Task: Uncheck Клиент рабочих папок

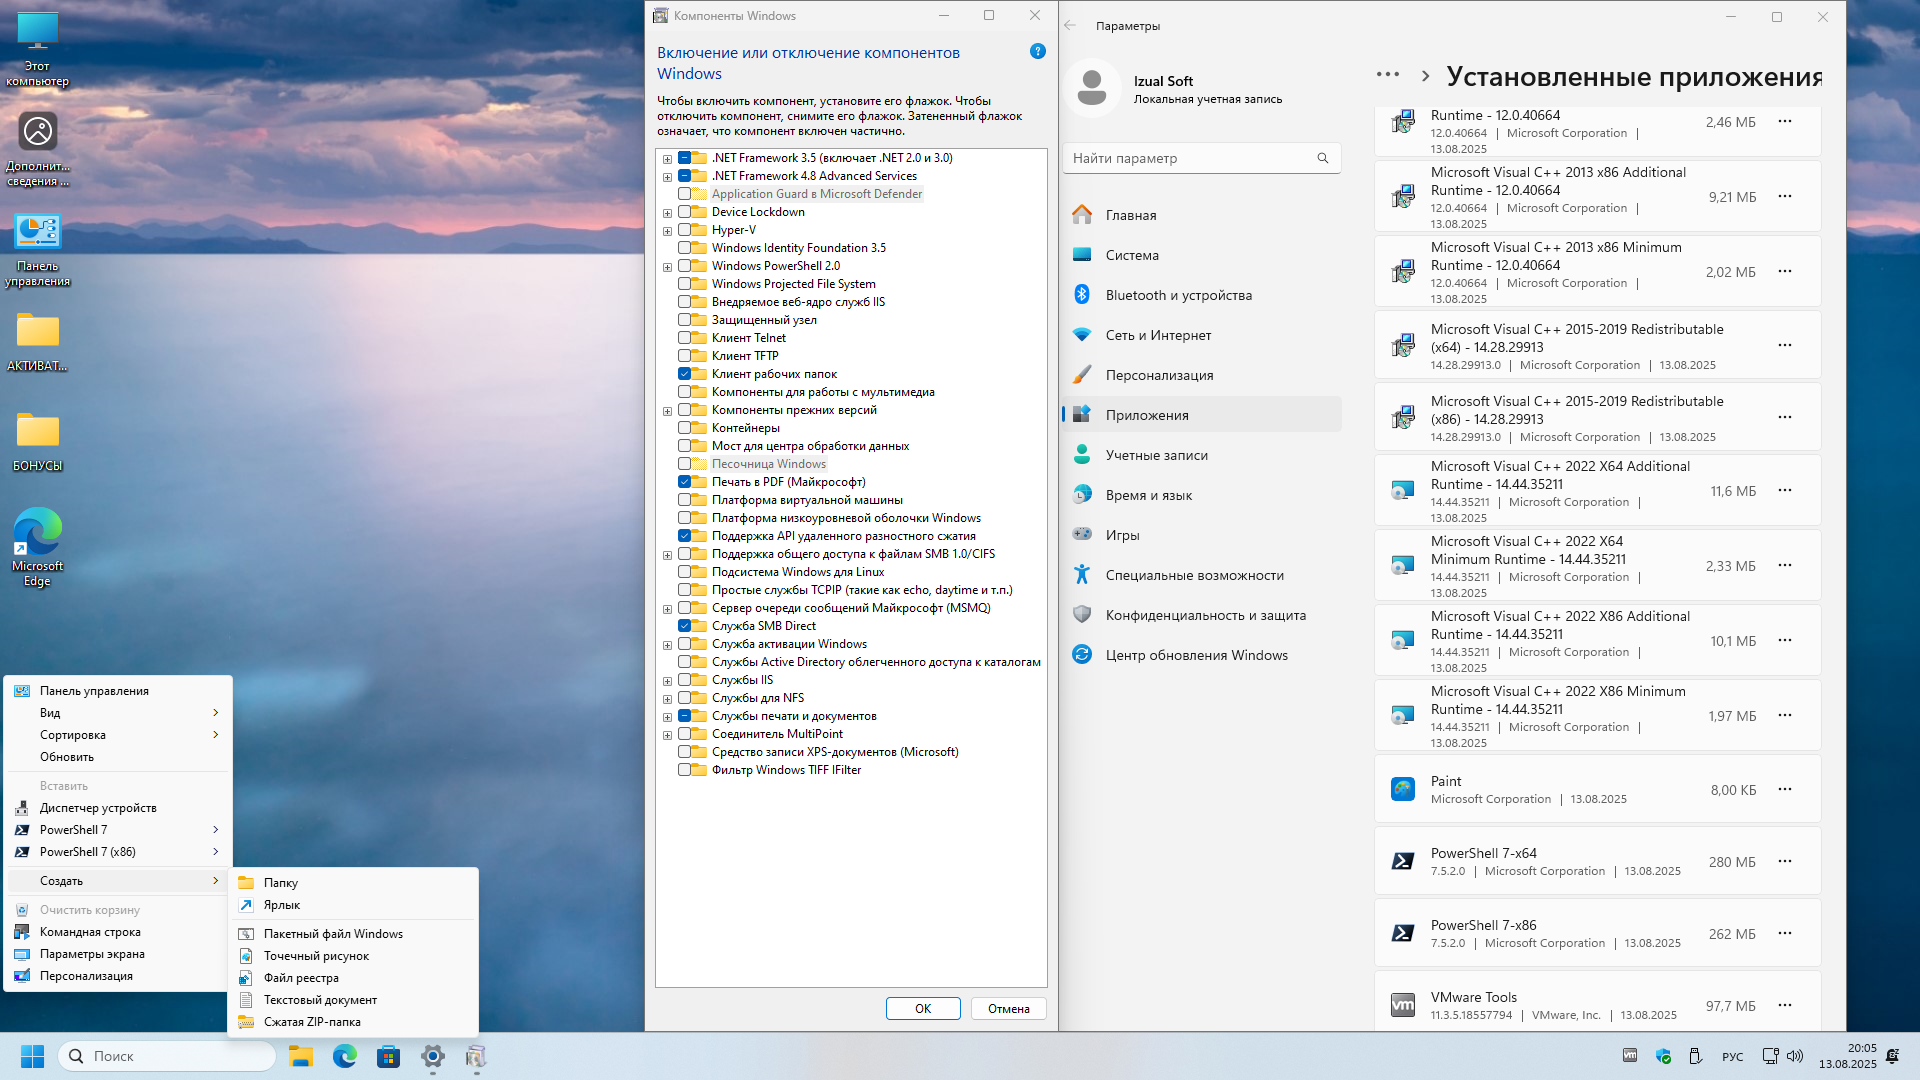Action: pos(685,374)
